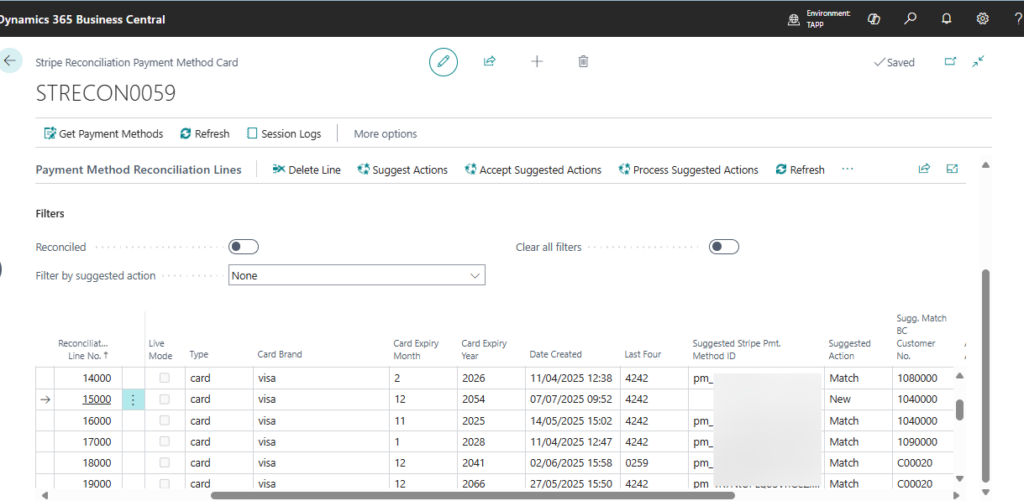1024x501 pixels.
Task: Toggle Live Mode checkbox for line 15000
Action: 165,399
